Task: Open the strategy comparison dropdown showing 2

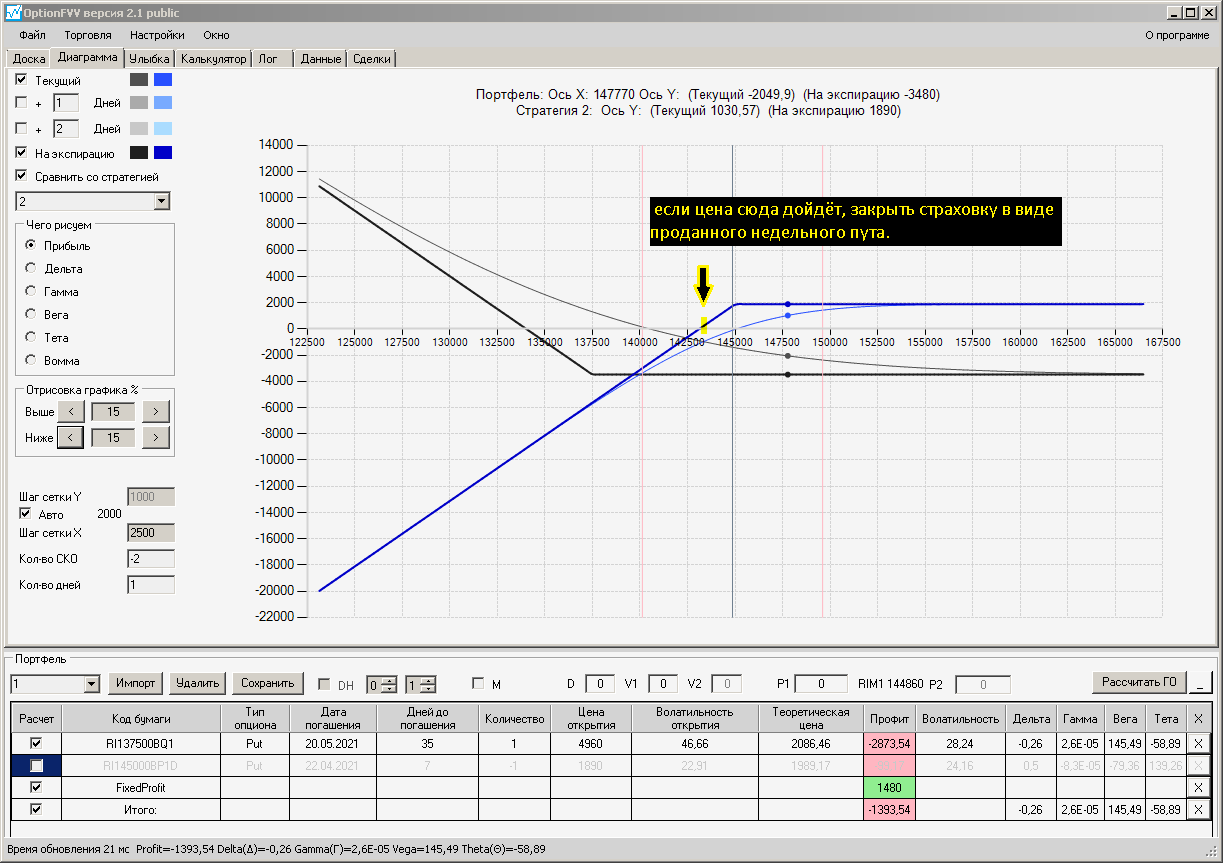Action: click(93, 202)
